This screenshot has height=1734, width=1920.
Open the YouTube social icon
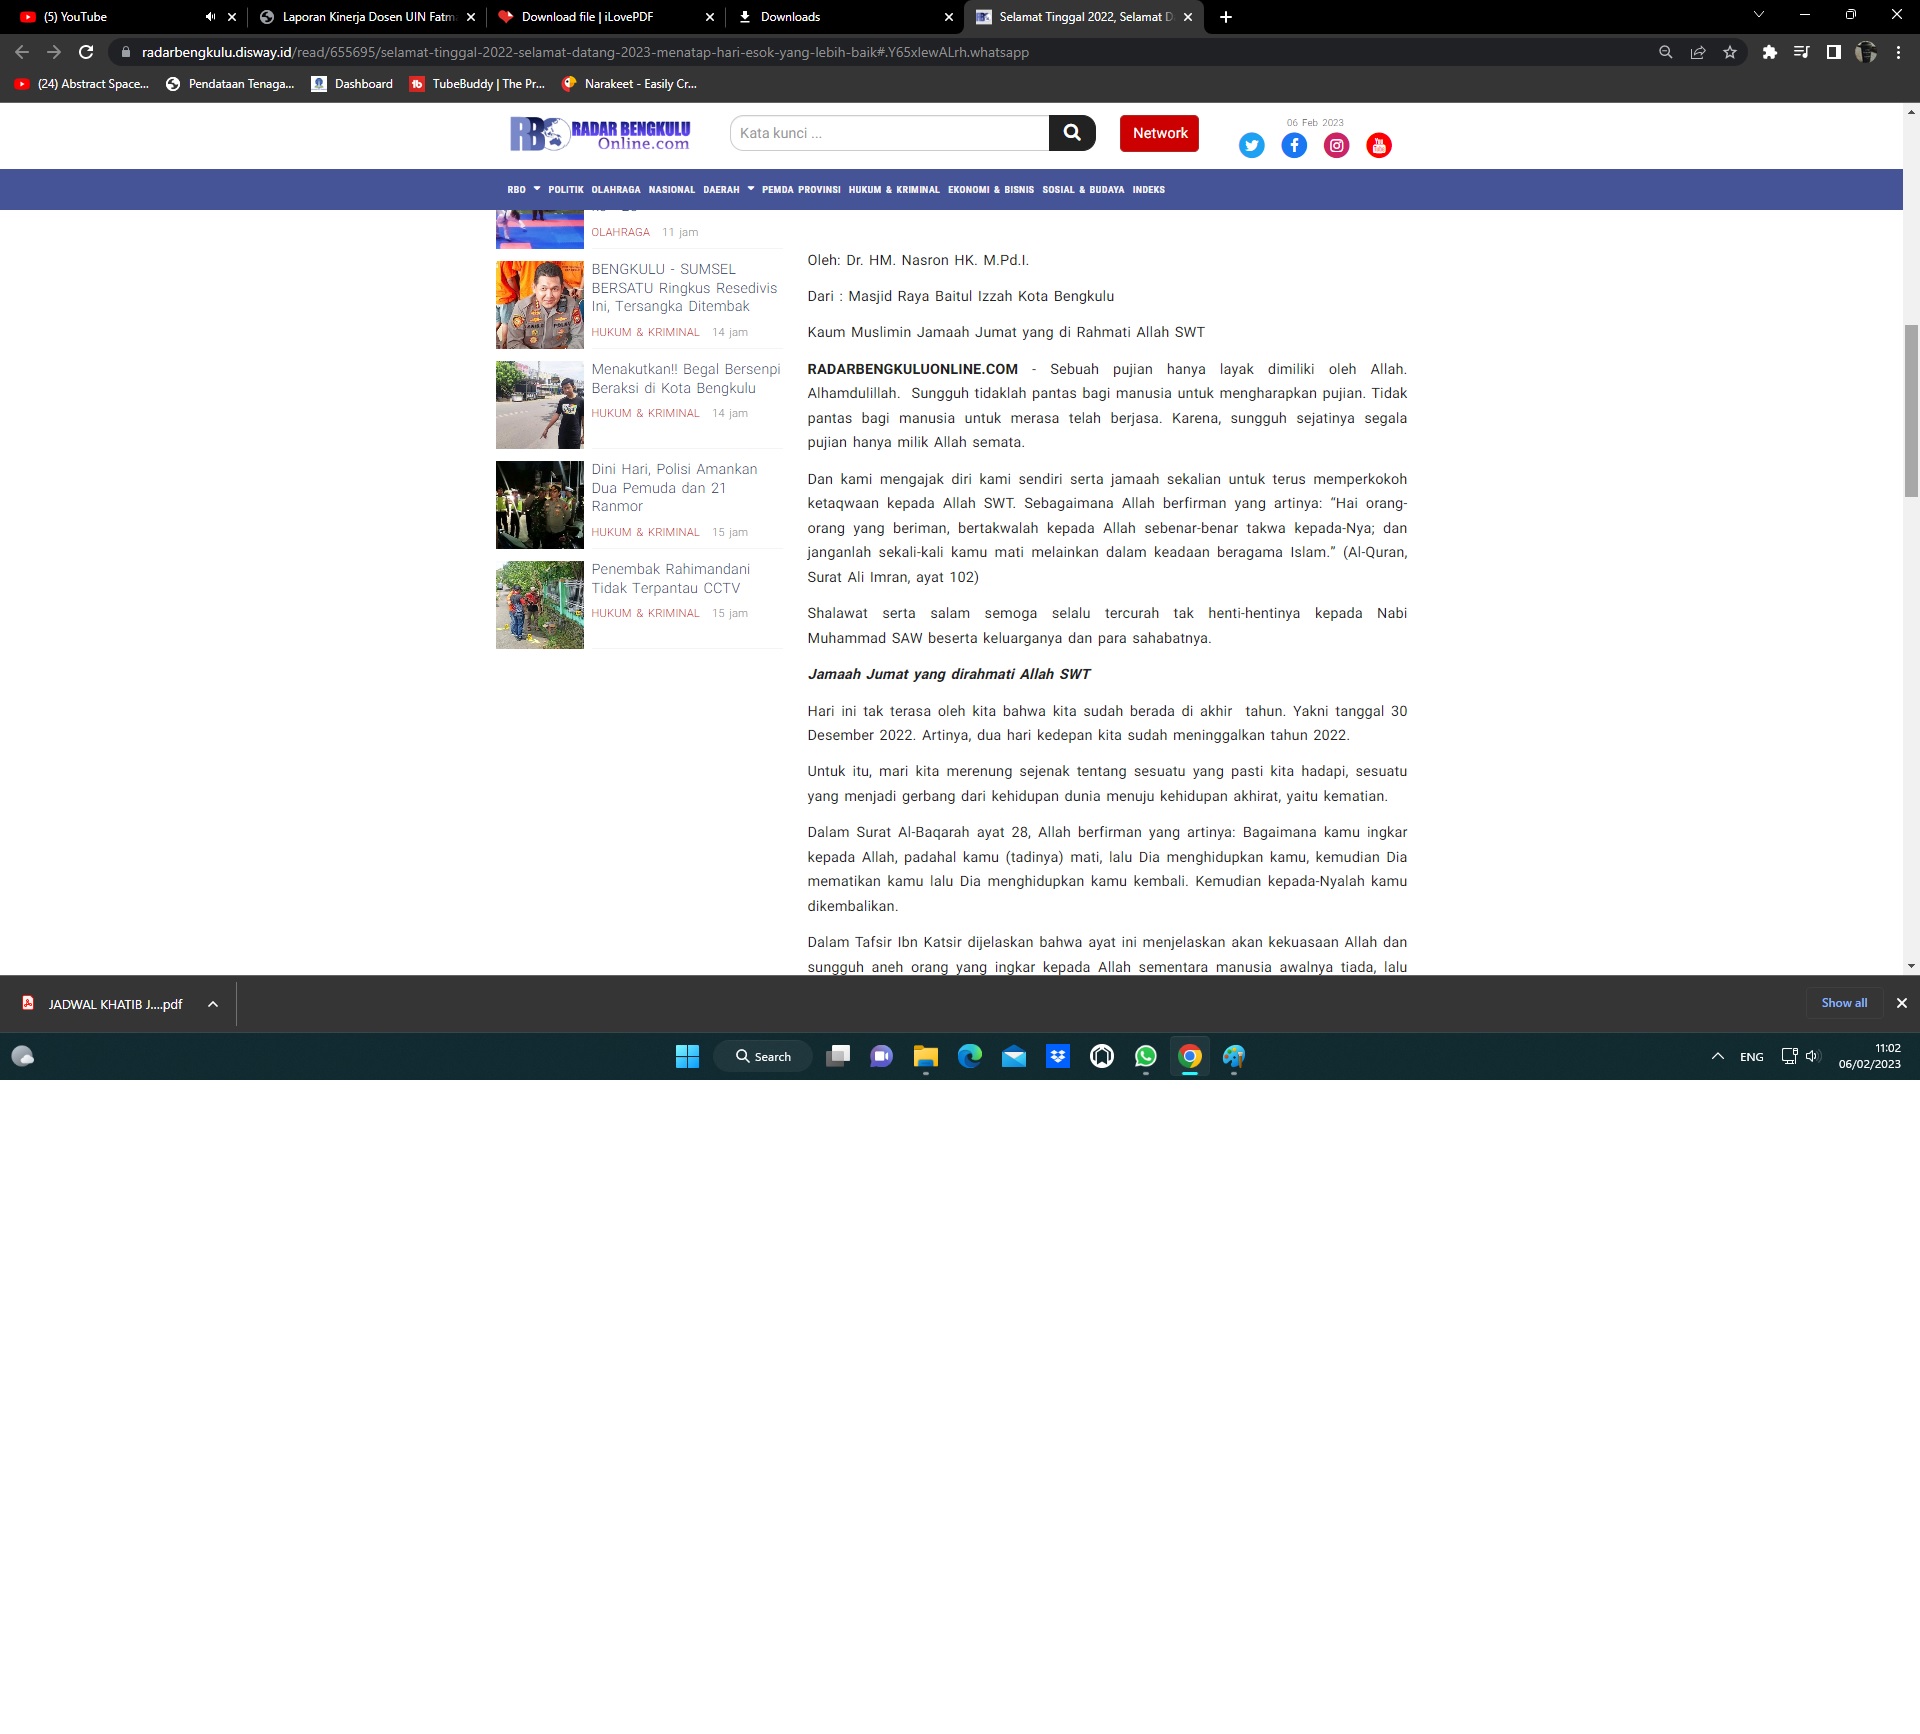point(1379,146)
